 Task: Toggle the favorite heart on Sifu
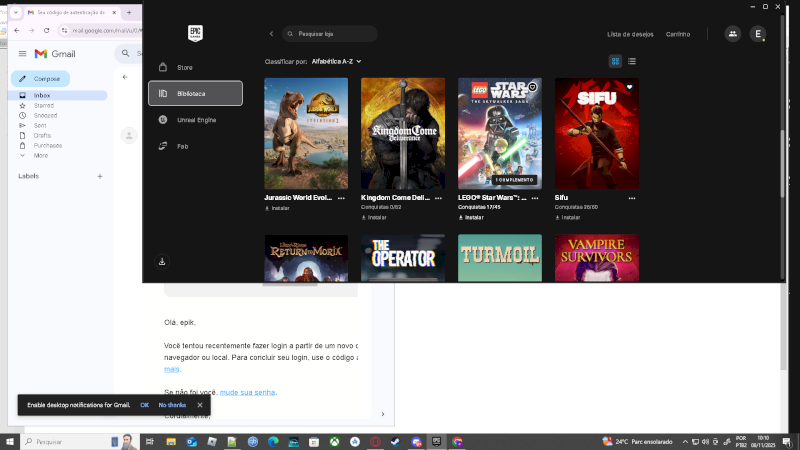click(629, 87)
